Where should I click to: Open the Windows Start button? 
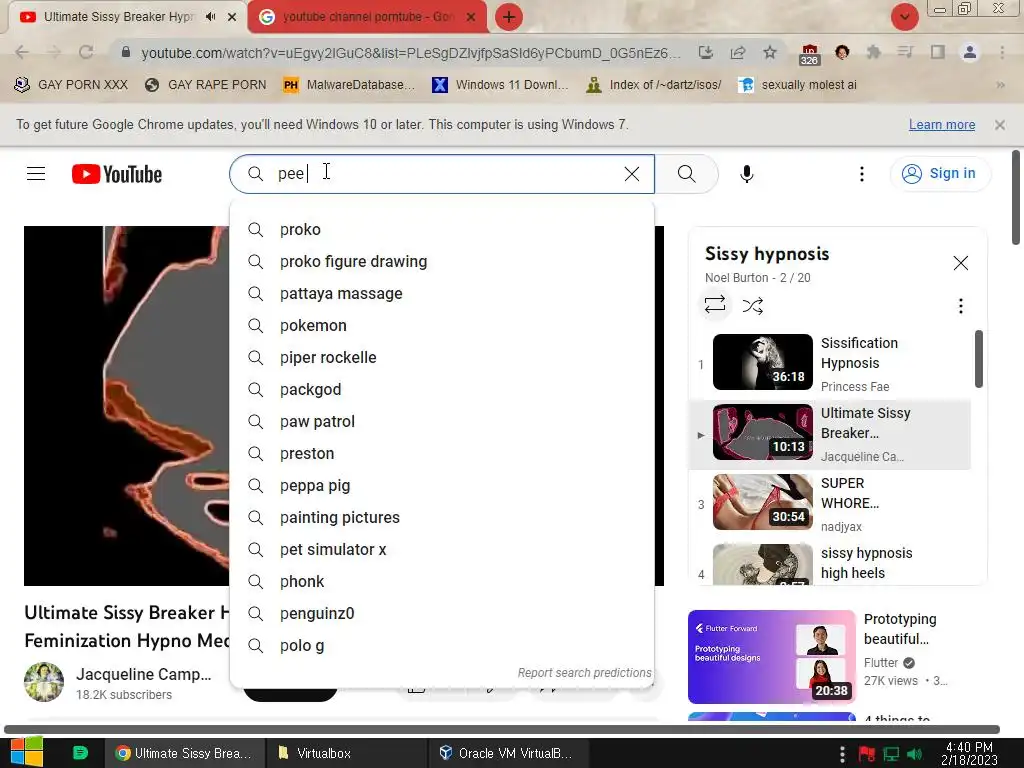(x=27, y=753)
